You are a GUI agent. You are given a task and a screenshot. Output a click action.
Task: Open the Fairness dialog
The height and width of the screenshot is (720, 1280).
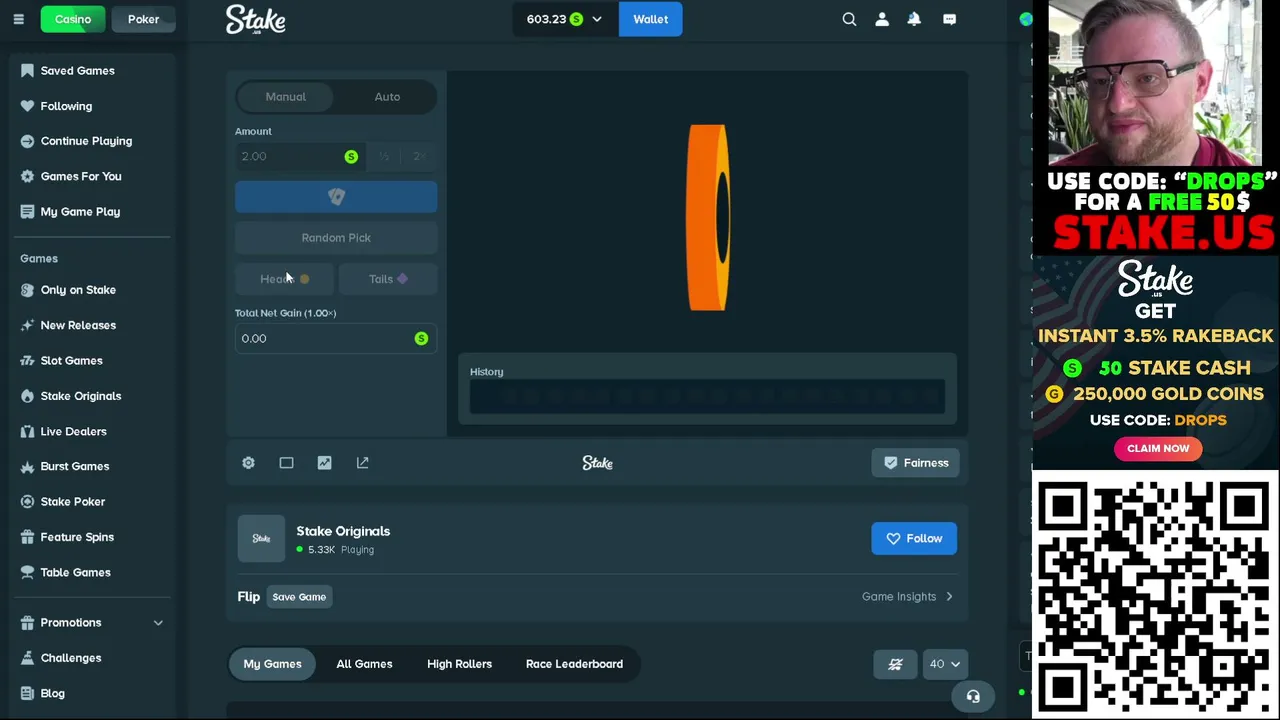[x=916, y=463]
